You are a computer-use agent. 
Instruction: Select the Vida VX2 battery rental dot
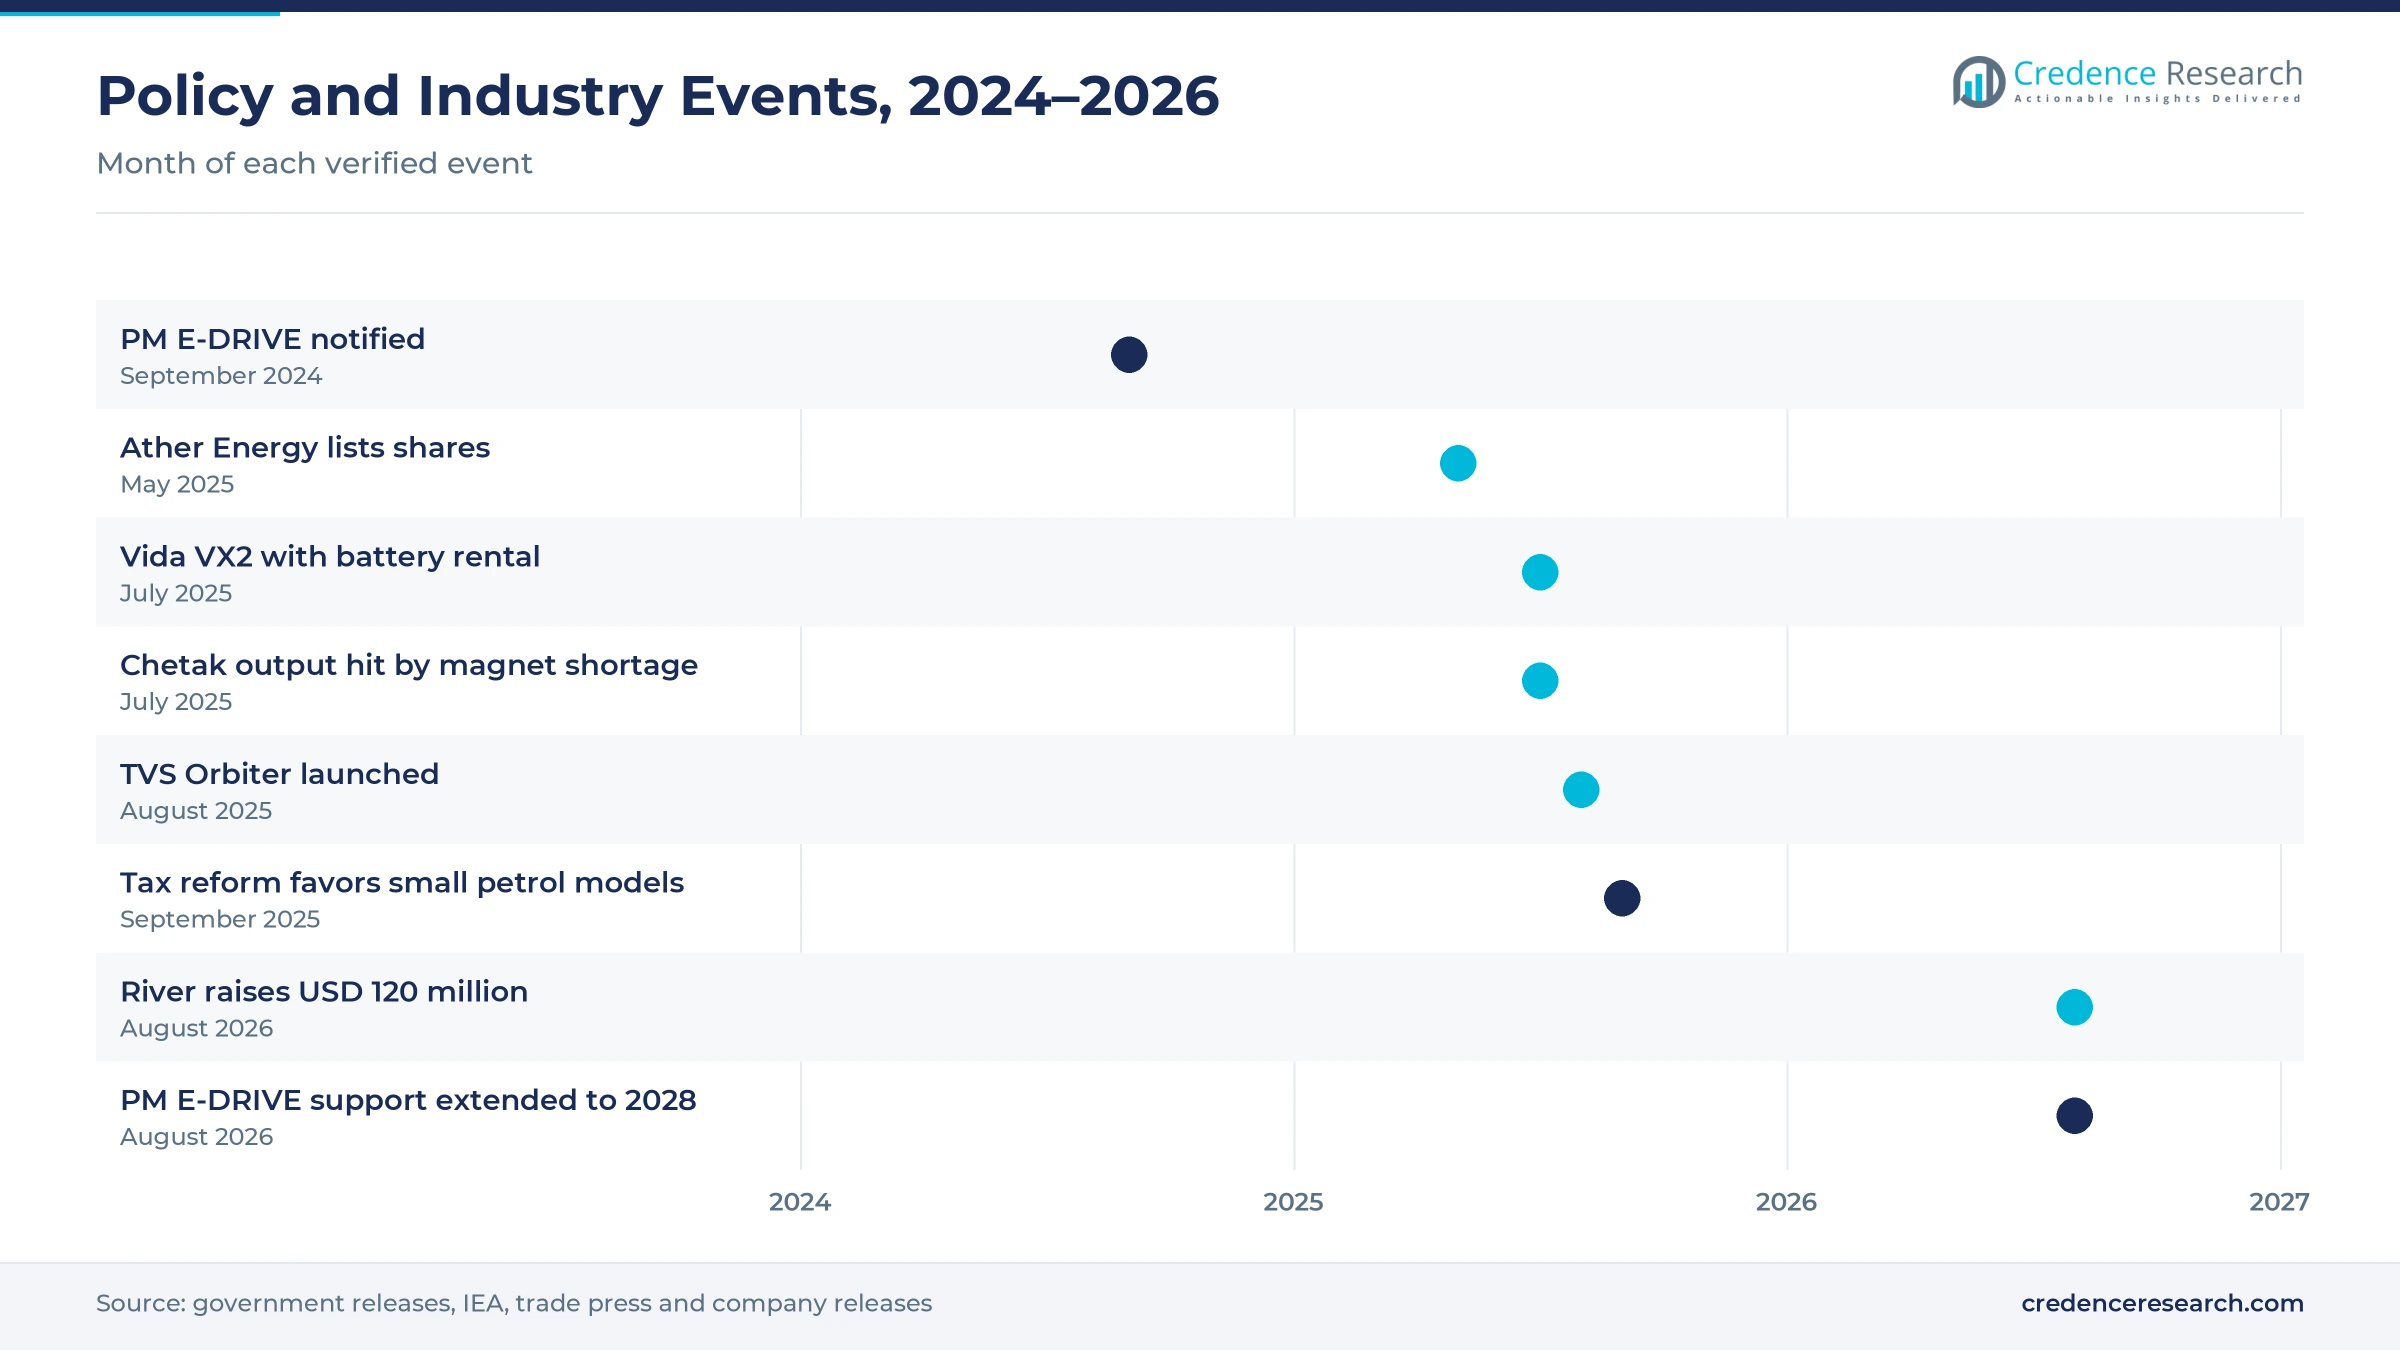click(x=1540, y=572)
